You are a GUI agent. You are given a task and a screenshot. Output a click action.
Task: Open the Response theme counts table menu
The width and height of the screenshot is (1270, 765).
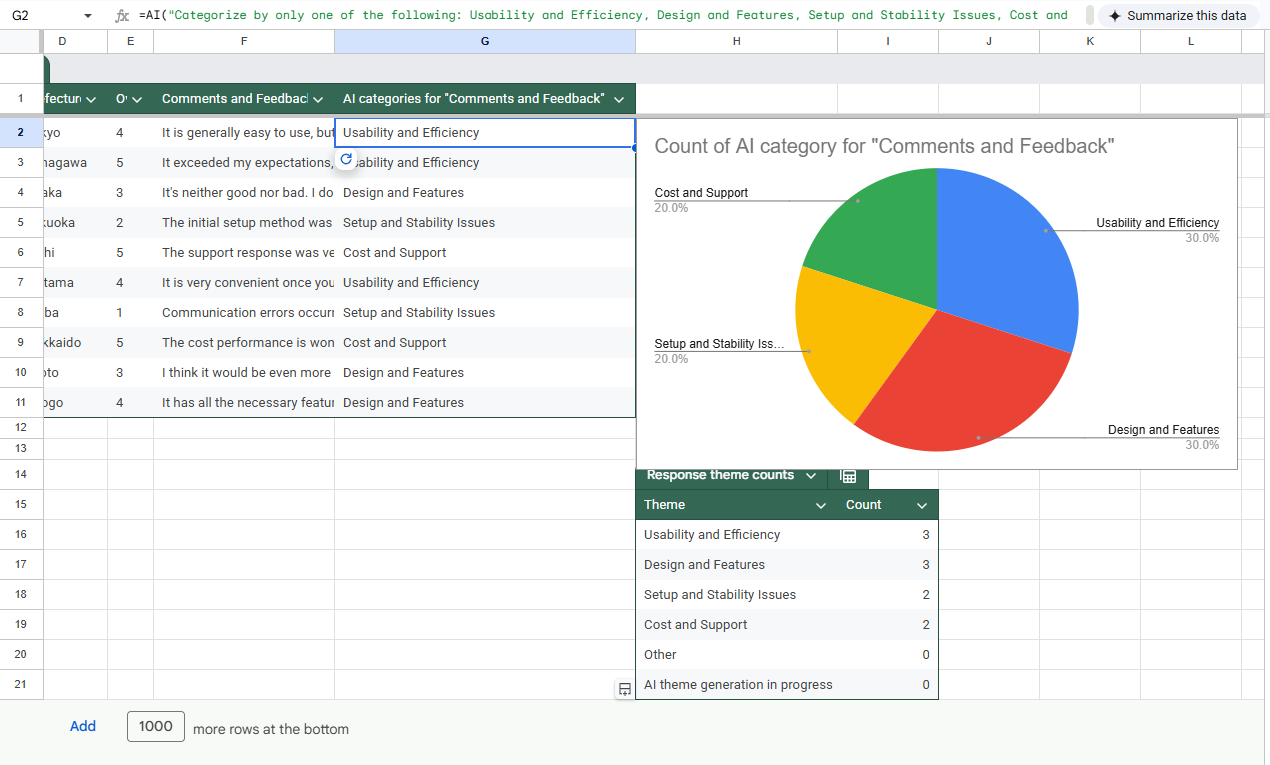coord(810,476)
